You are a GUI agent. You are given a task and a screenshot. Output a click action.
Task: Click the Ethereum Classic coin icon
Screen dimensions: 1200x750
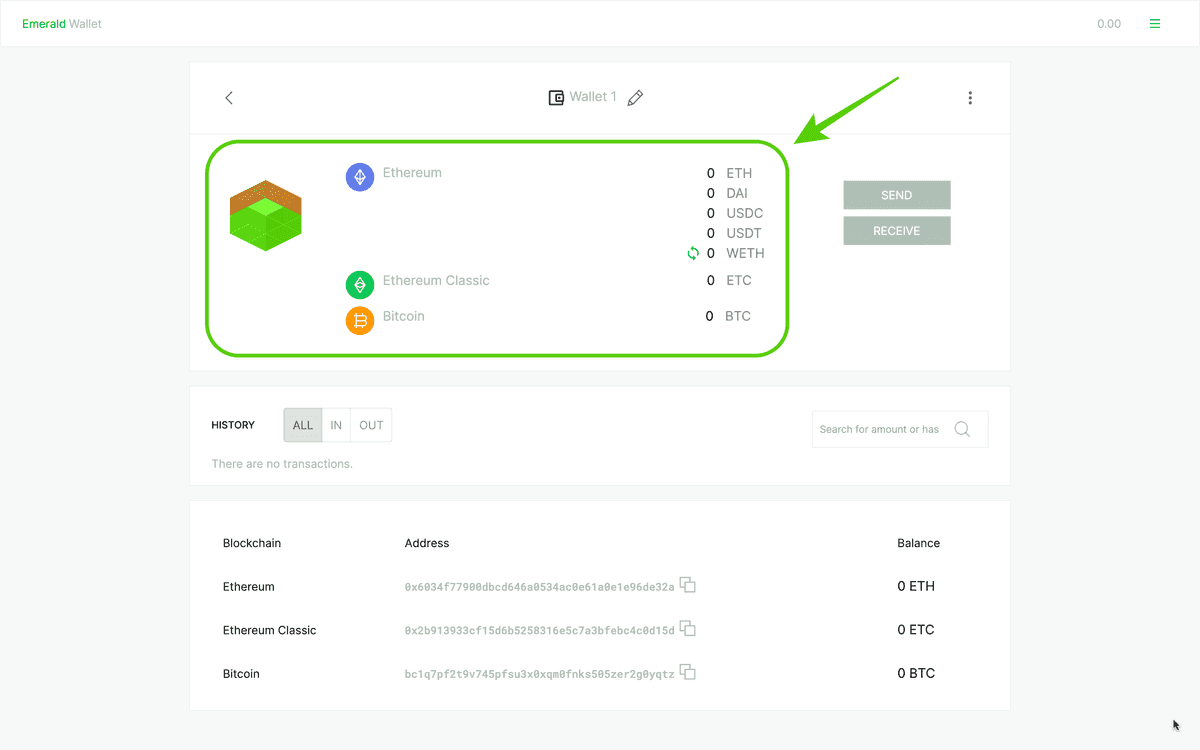click(x=359, y=285)
